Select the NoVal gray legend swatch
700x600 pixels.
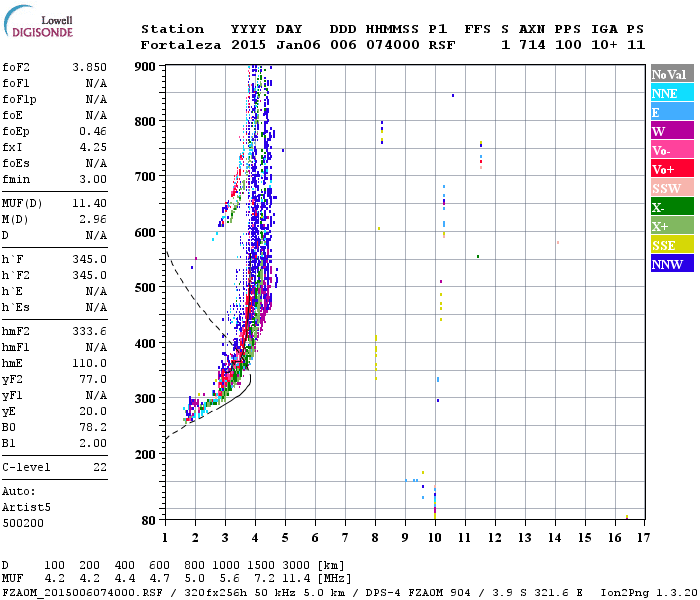(x=672, y=74)
